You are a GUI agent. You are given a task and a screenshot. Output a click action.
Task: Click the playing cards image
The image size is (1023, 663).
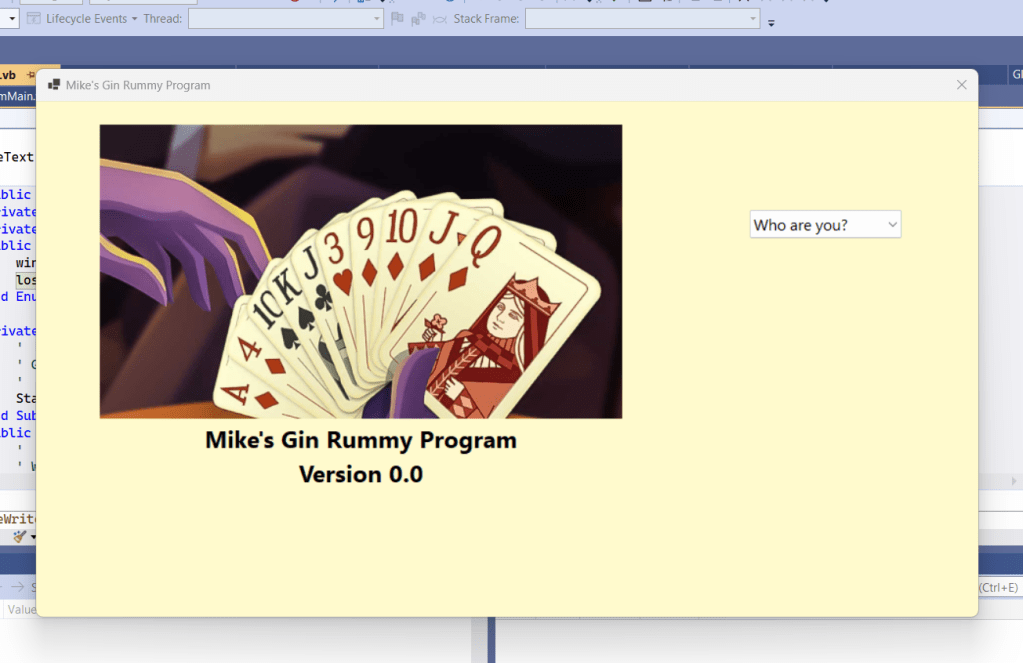point(360,270)
